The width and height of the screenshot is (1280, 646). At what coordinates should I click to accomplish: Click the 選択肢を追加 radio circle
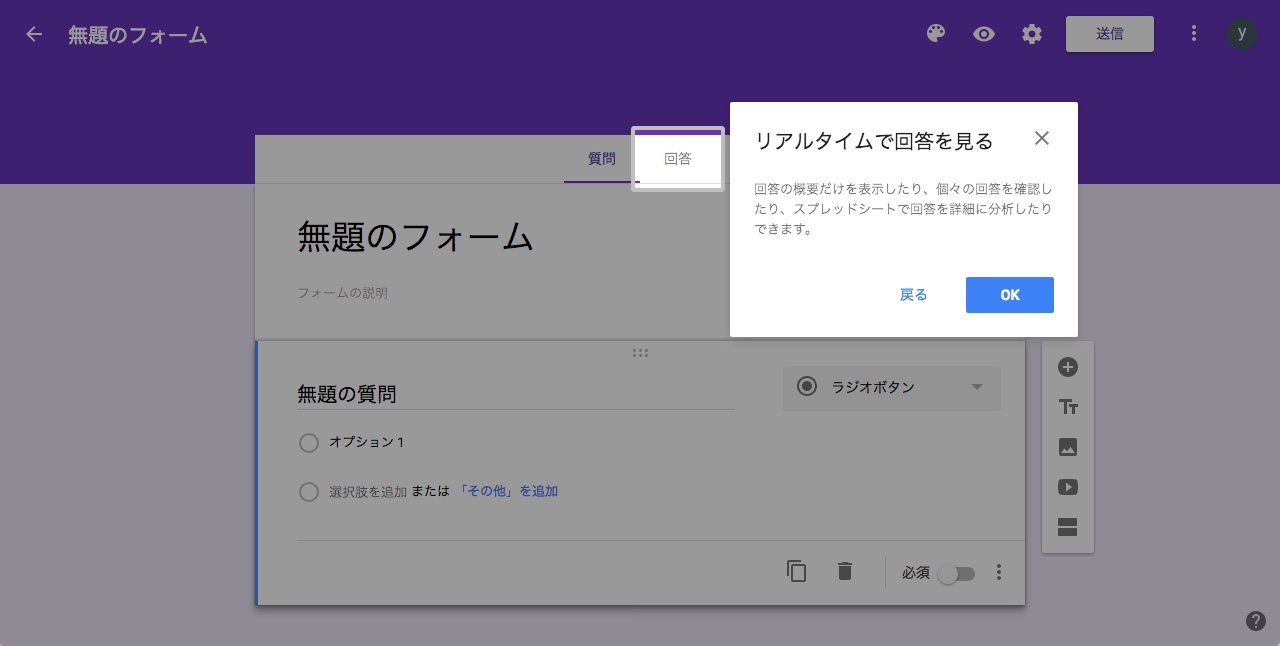coord(309,492)
